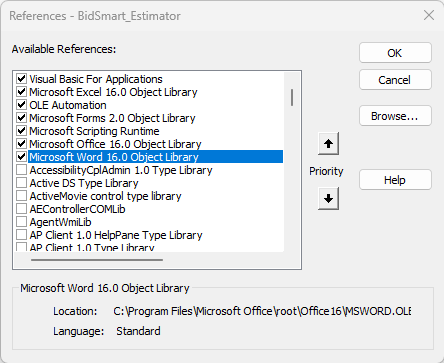Viewport: 444px width, 363px height.
Task: Open Browse to add a reference
Action: click(395, 116)
